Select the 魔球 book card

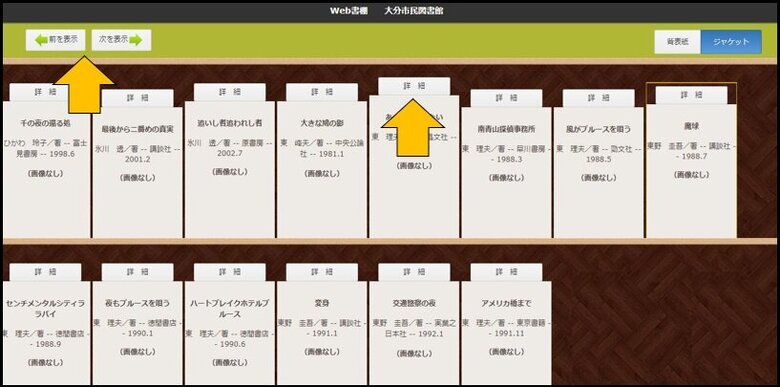click(691, 171)
